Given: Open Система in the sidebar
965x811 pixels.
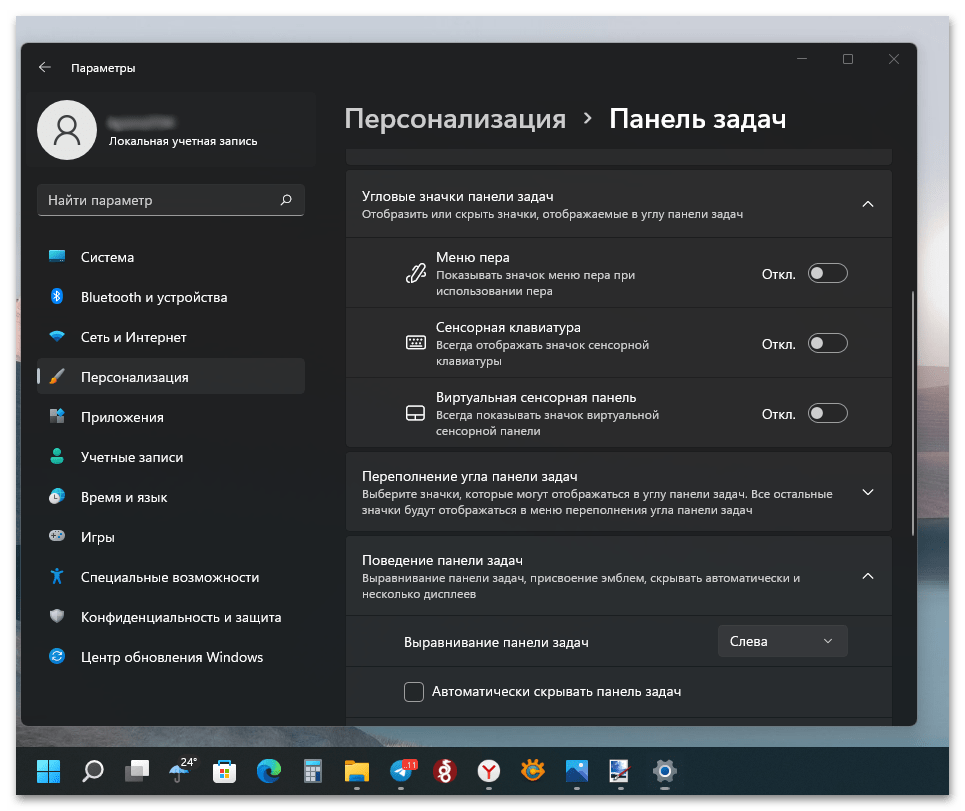Looking at the screenshot, I should click(x=107, y=257).
